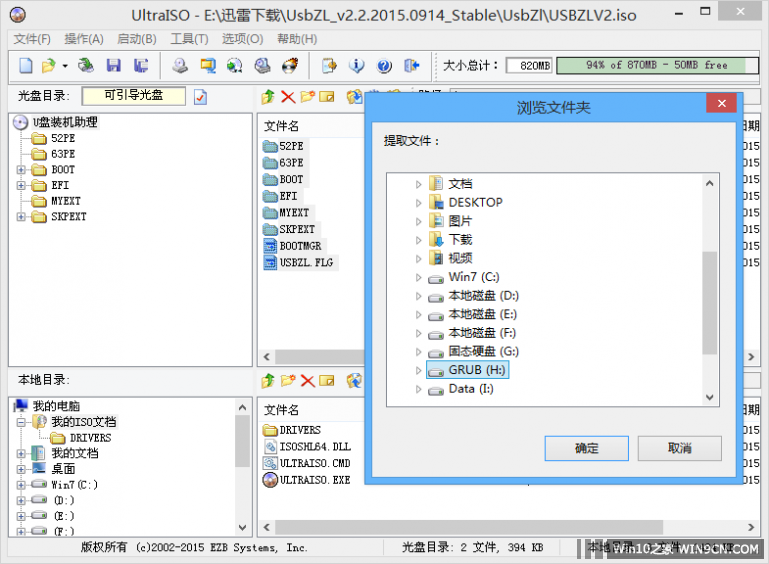Viewport: 769px width, 564px height.
Task: Select the 52PE folder in disc tree
Action: click(63, 139)
